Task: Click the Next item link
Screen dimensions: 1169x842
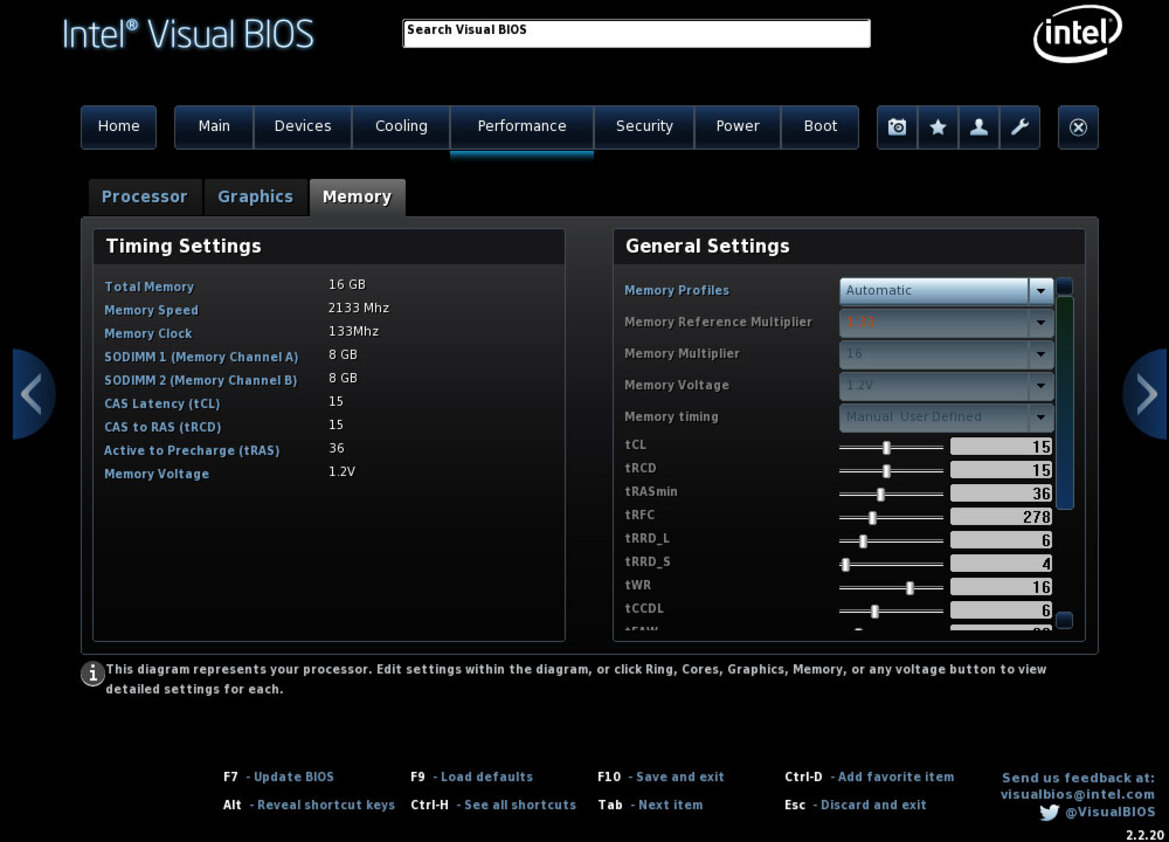Action: pyautogui.click(x=670, y=805)
